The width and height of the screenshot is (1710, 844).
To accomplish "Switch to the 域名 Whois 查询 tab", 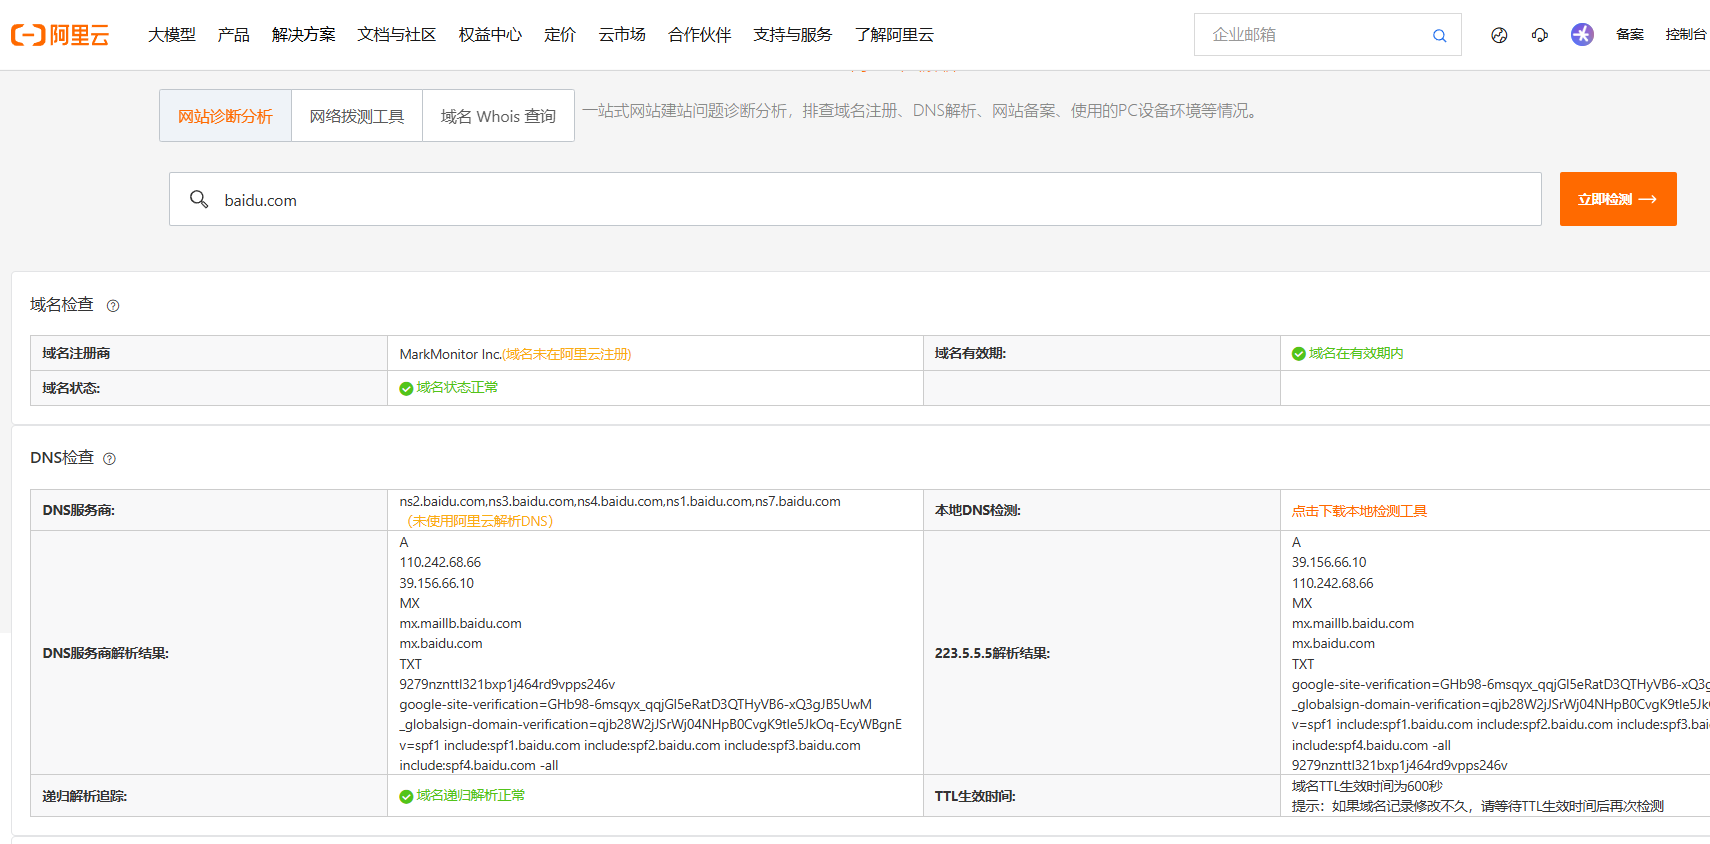I will click(498, 116).
